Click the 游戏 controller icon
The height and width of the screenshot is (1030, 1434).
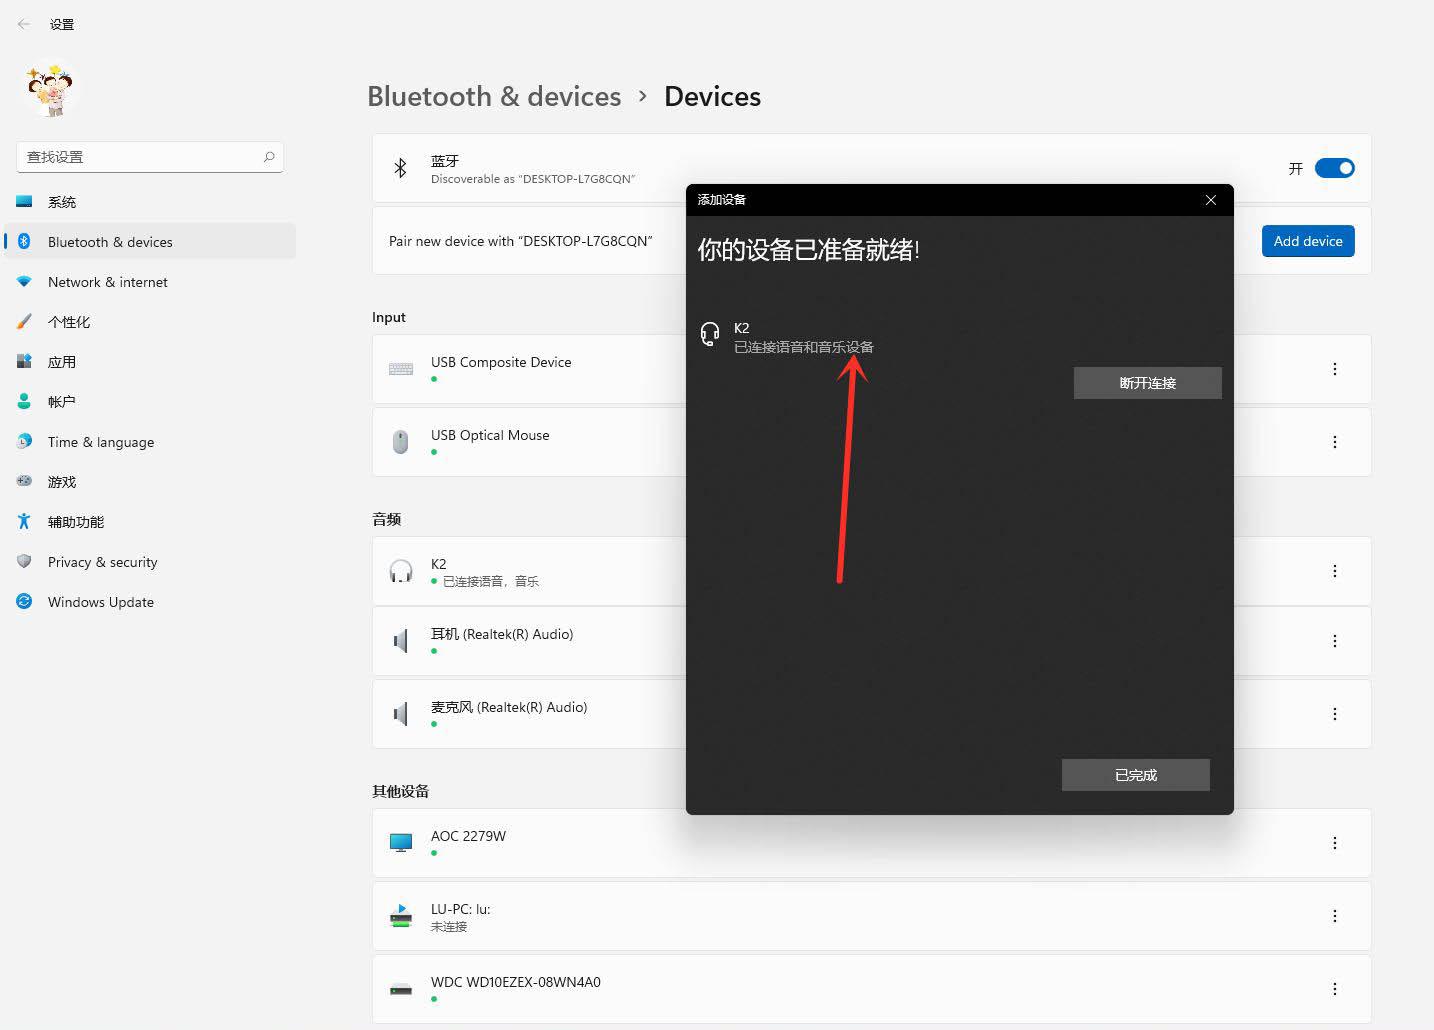[24, 481]
